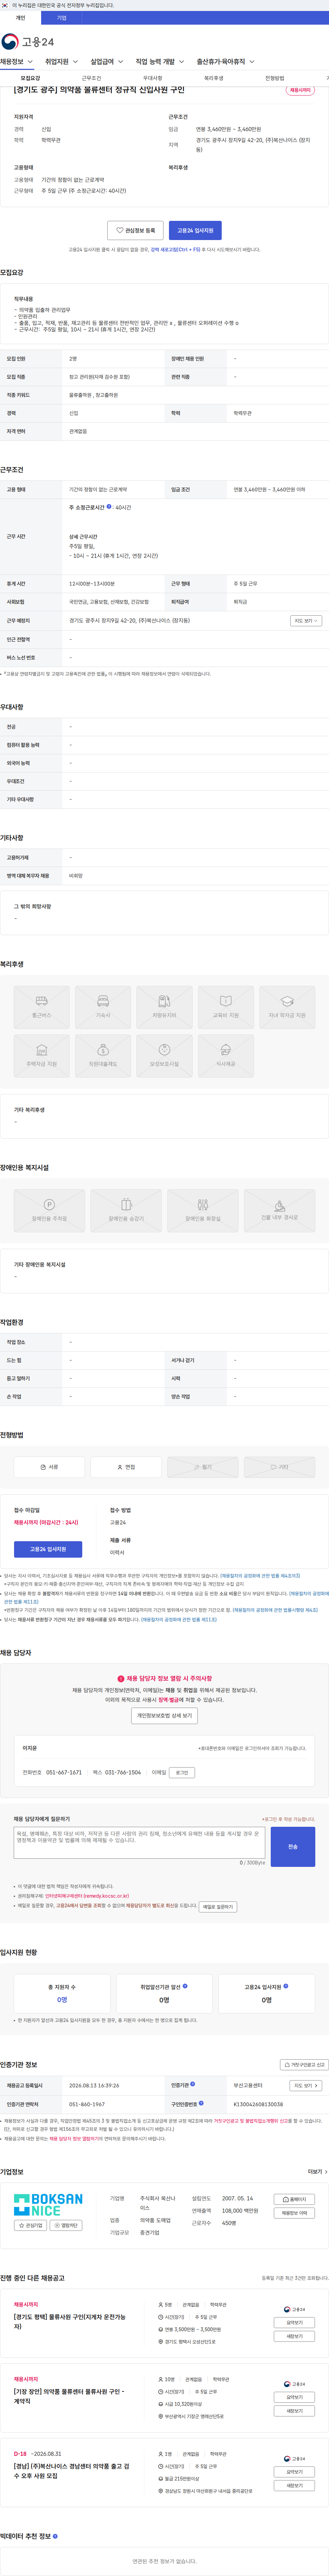This screenshot has height=2576, width=329.
Task: Click the 자녀 학자금 지원 welfare icon
Action: pyautogui.click(x=287, y=1007)
